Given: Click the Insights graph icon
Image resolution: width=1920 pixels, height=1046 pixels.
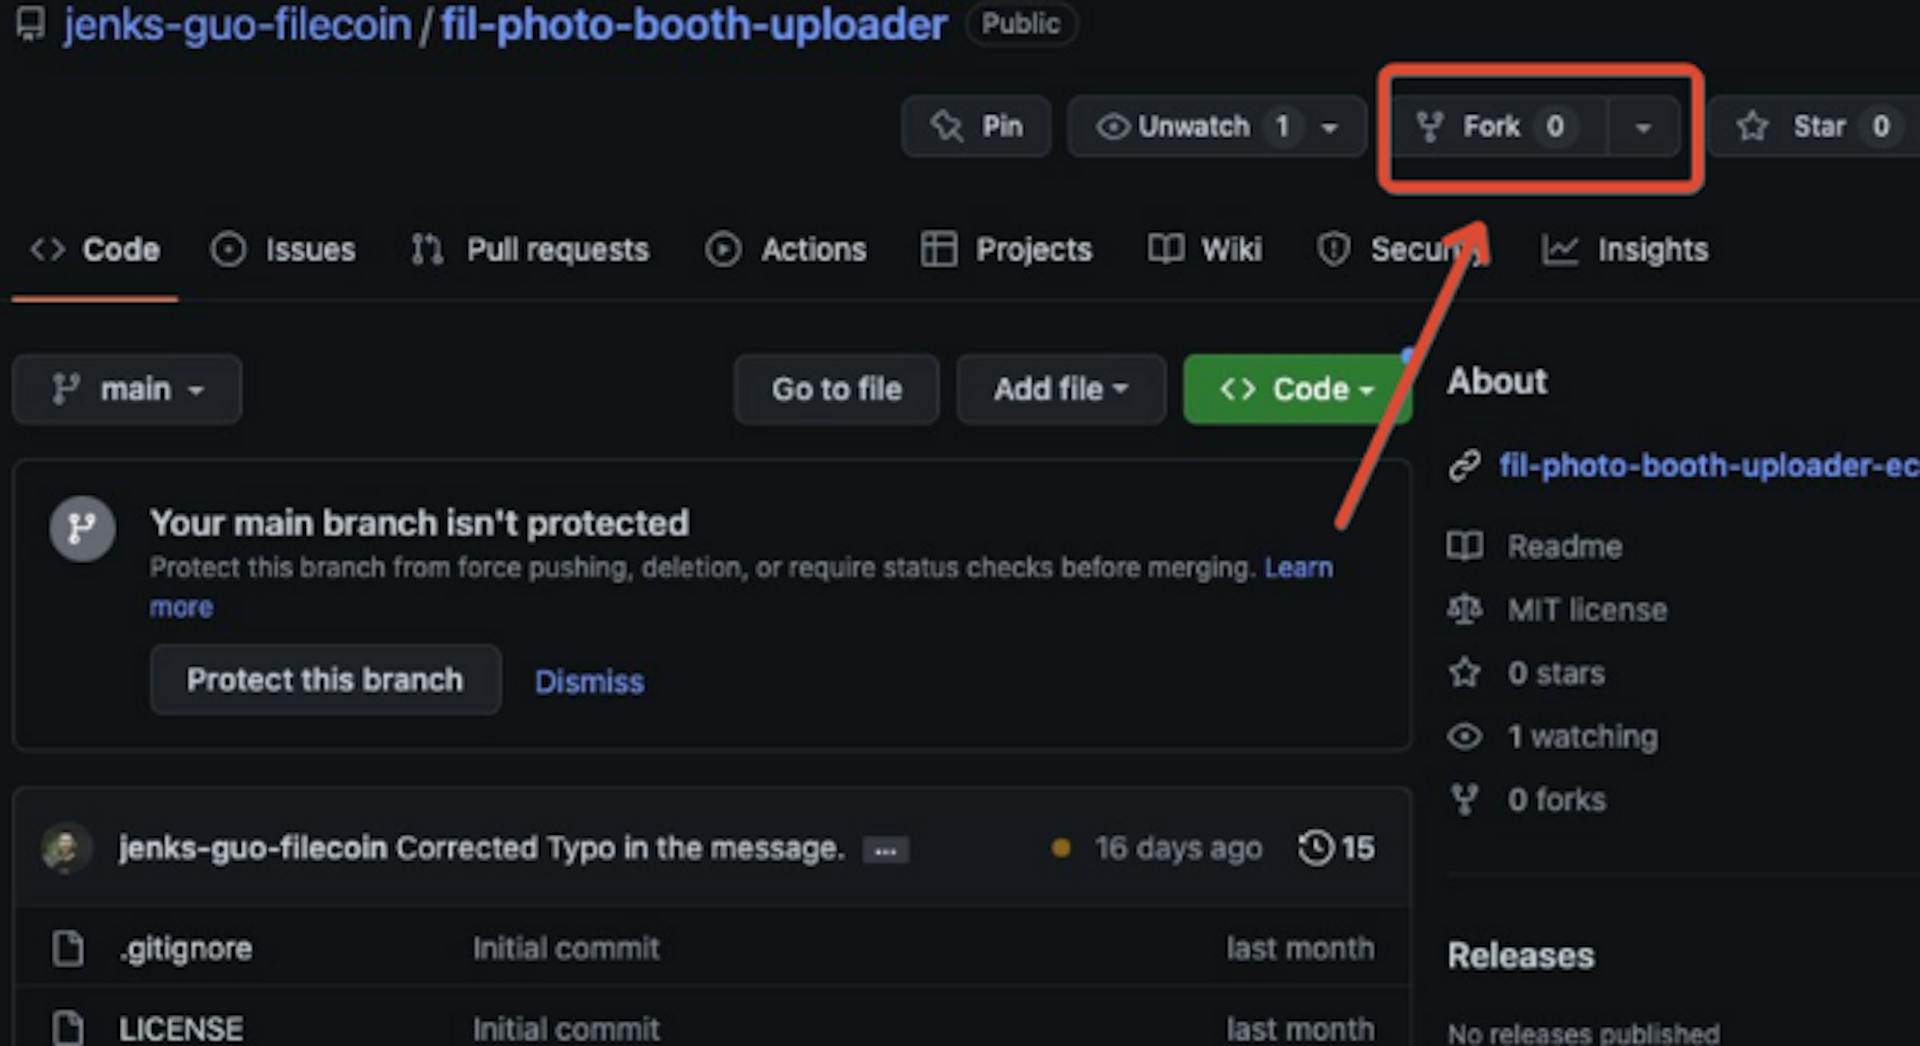Looking at the screenshot, I should pos(1560,250).
